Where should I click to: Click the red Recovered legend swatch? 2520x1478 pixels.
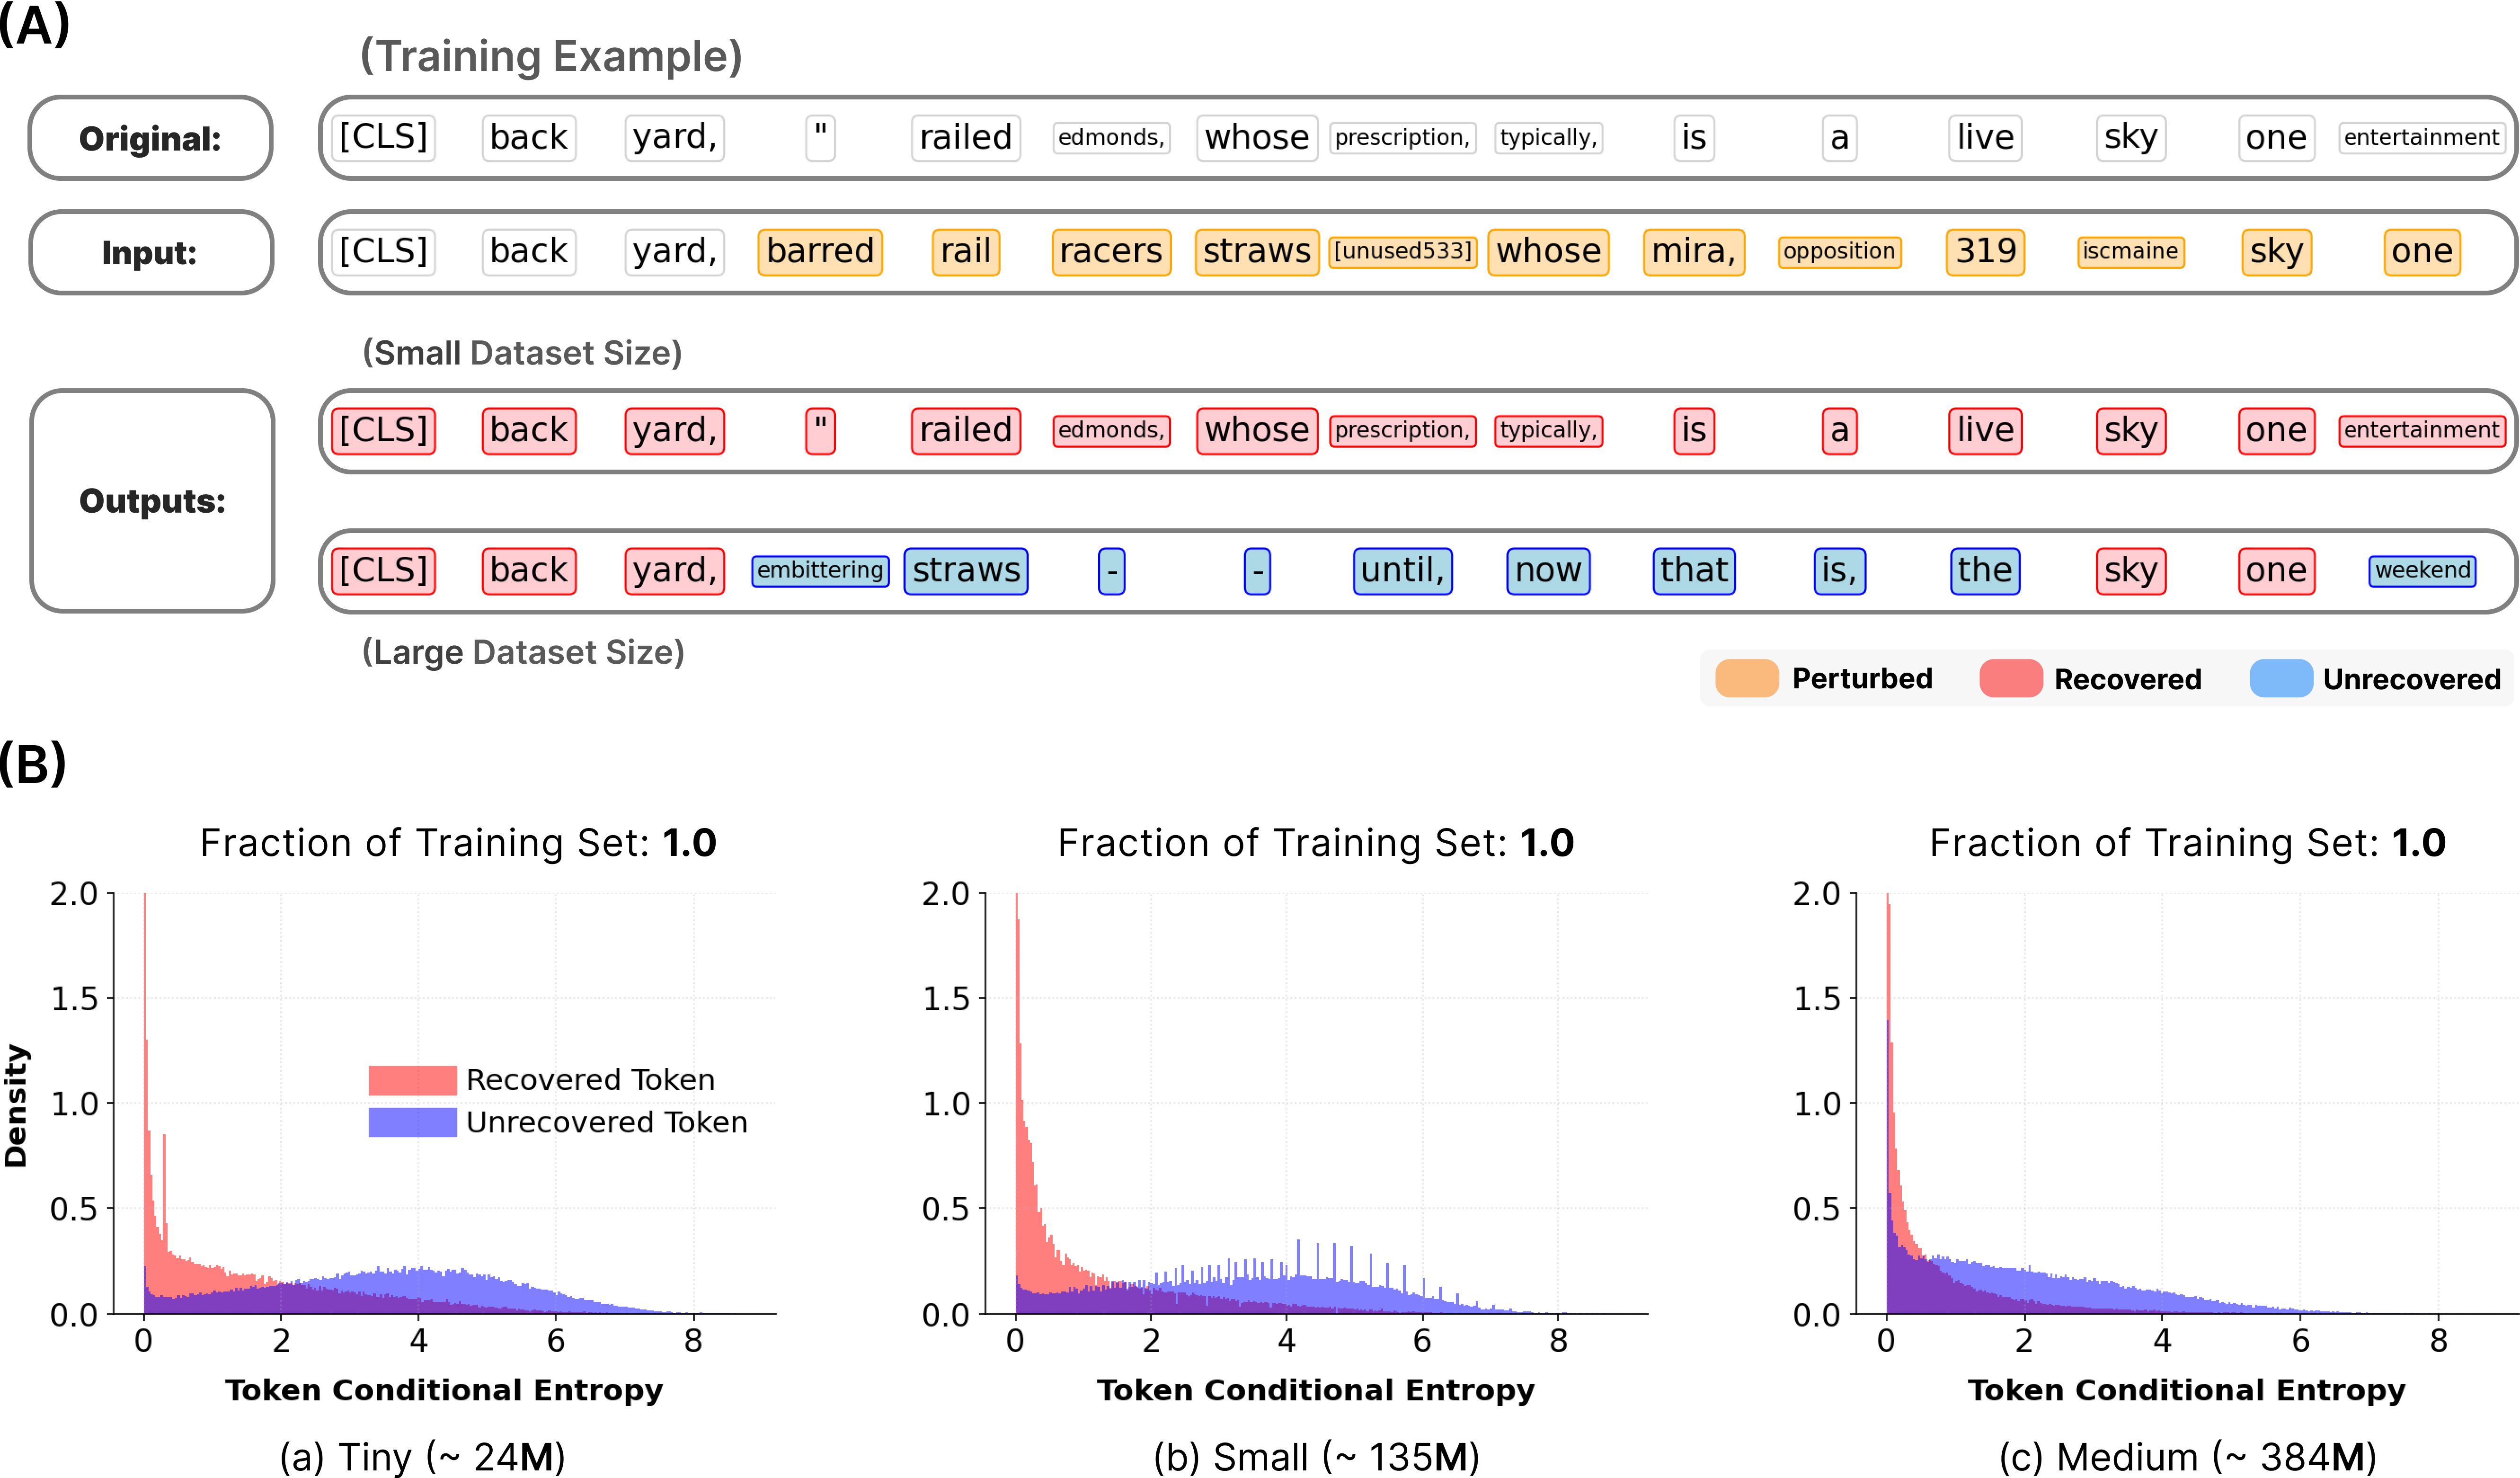(x=2010, y=678)
